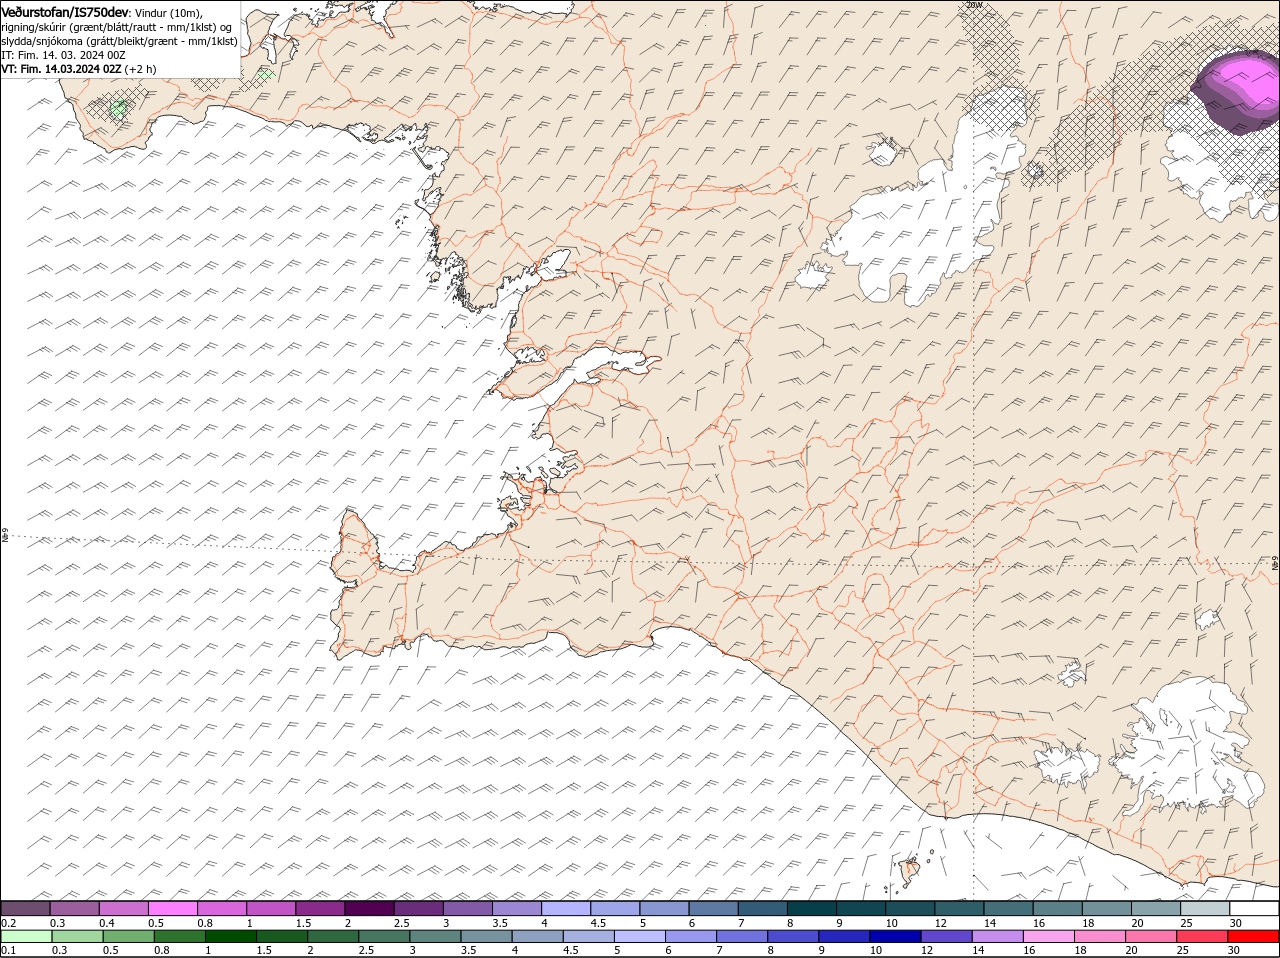Pick the rain legend swatch at 4
The height and width of the screenshot is (958, 1280).
537,936
